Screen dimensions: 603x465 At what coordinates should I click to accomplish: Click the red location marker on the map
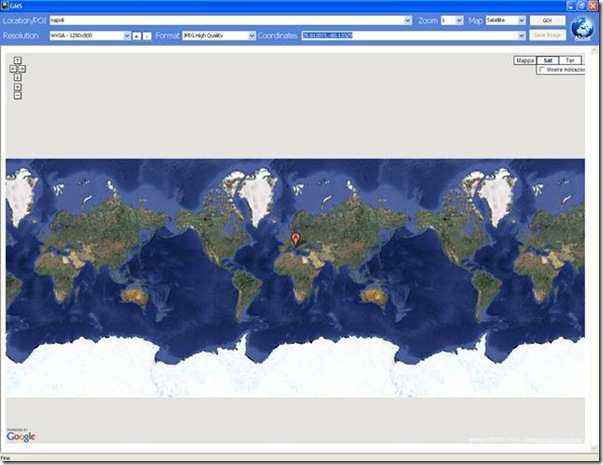pyautogui.click(x=295, y=239)
